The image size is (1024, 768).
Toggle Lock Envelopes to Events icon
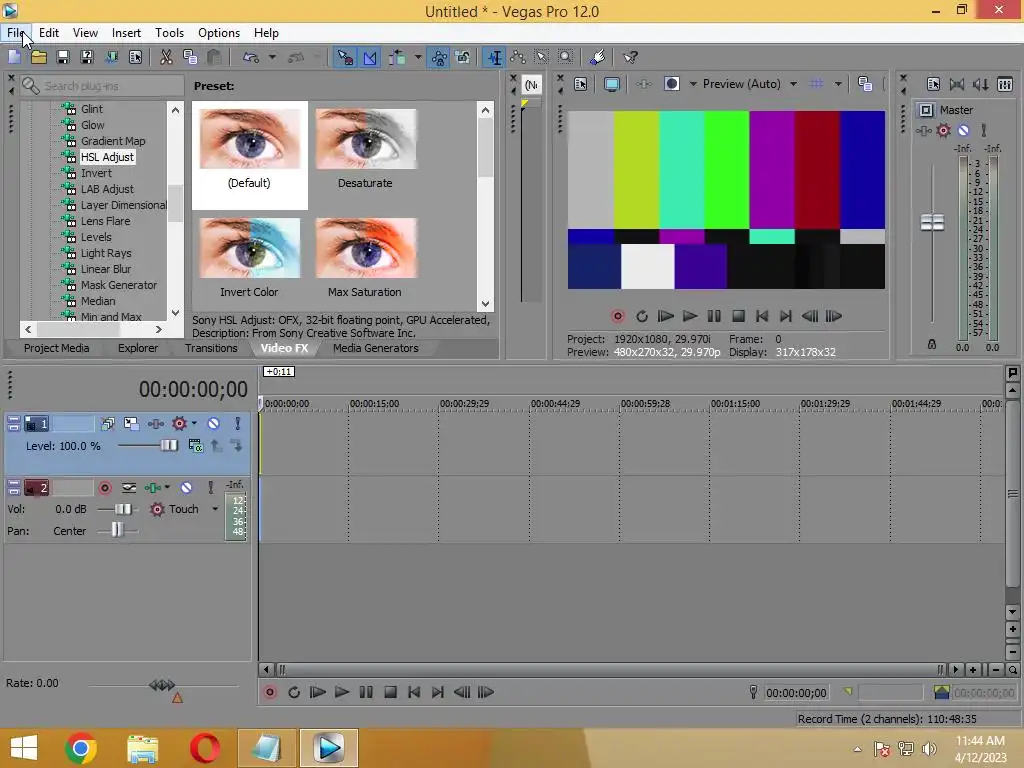coord(439,57)
